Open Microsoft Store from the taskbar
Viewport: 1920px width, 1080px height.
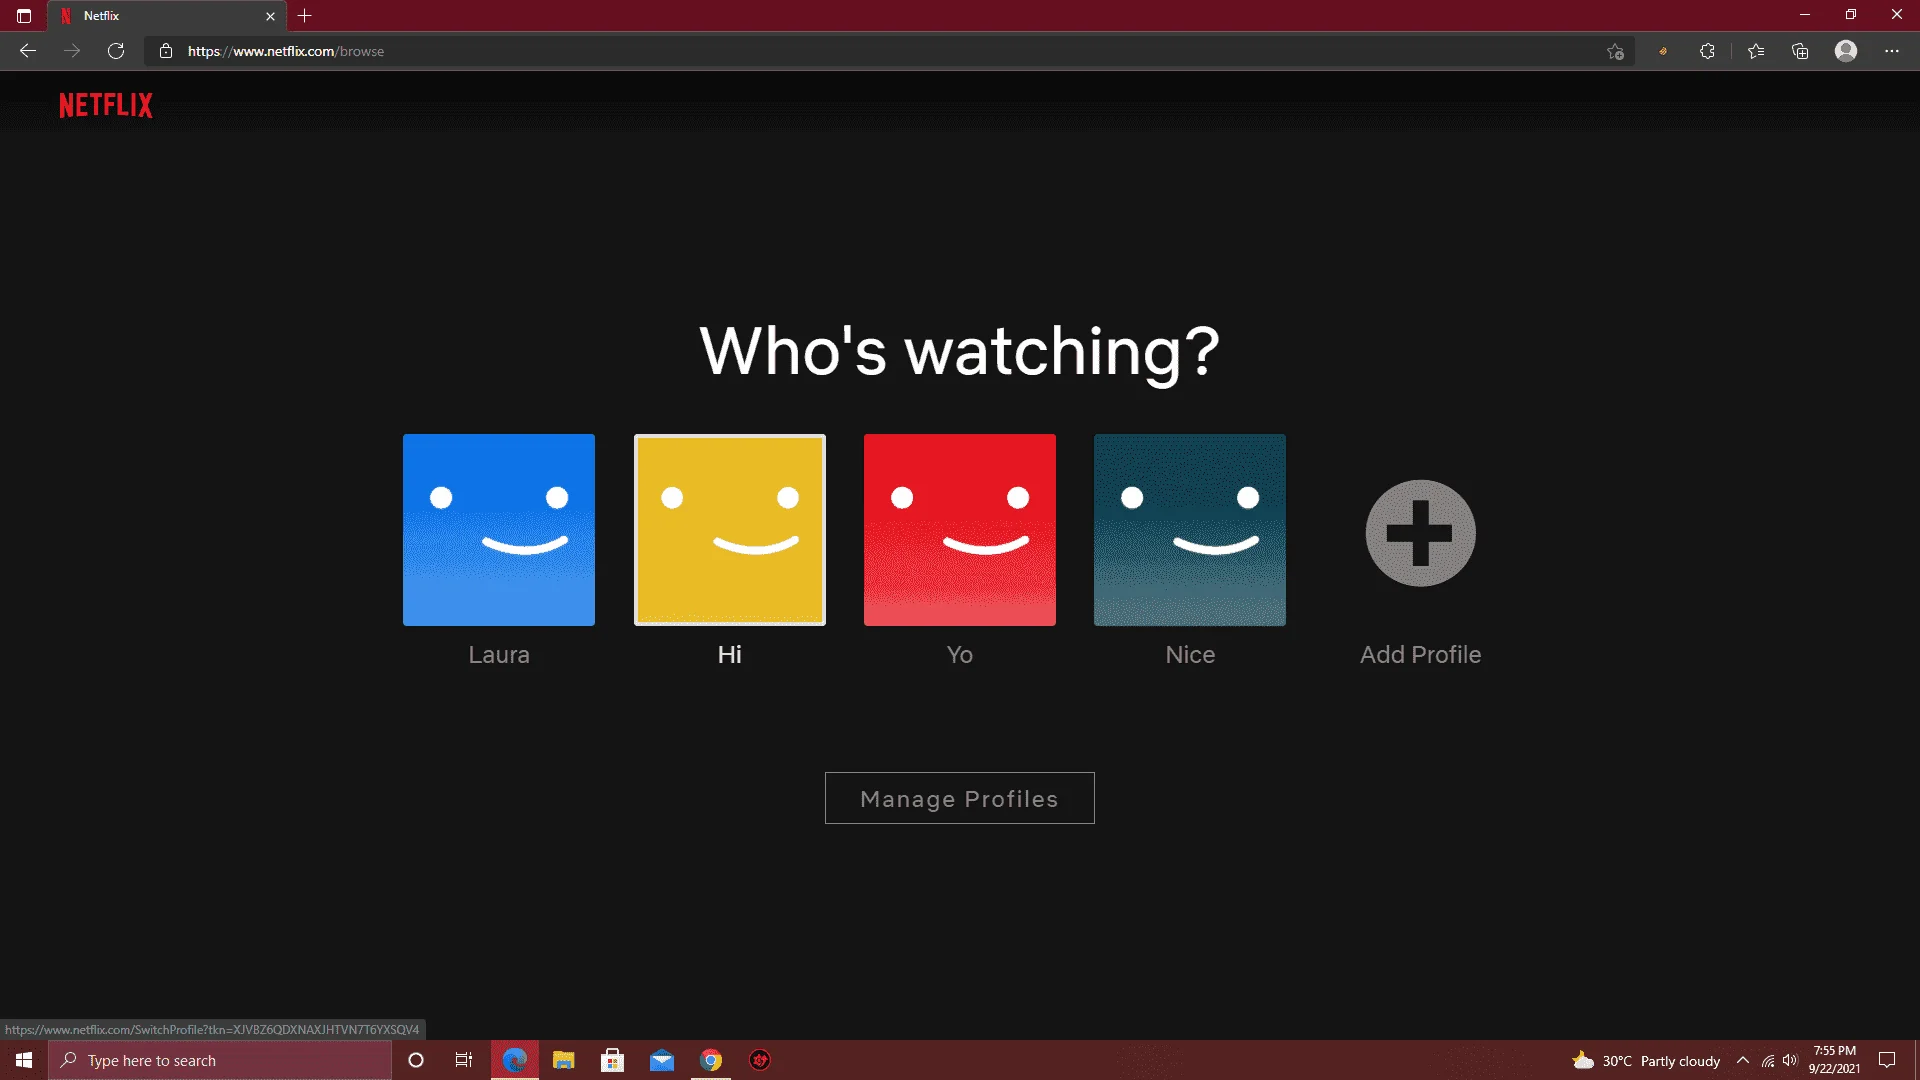click(613, 1060)
